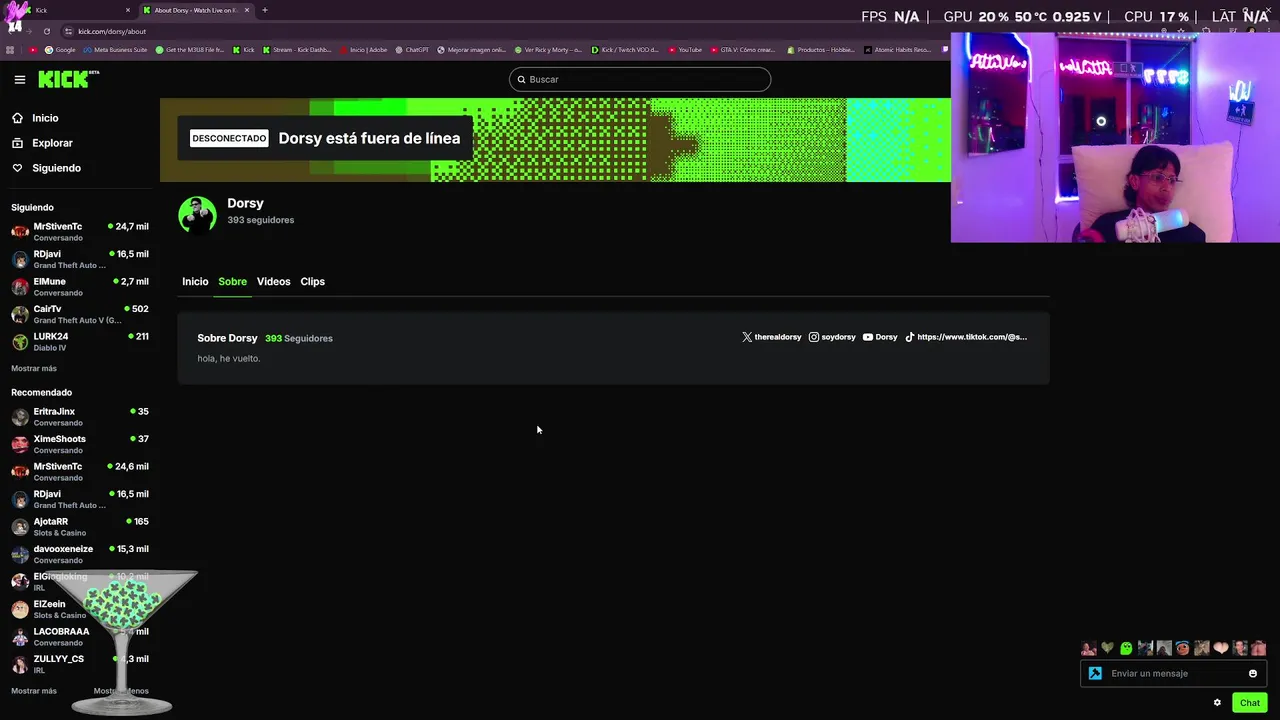Open YouTube bookmark
This screenshot has width=1280, height=720.
[x=685, y=50]
